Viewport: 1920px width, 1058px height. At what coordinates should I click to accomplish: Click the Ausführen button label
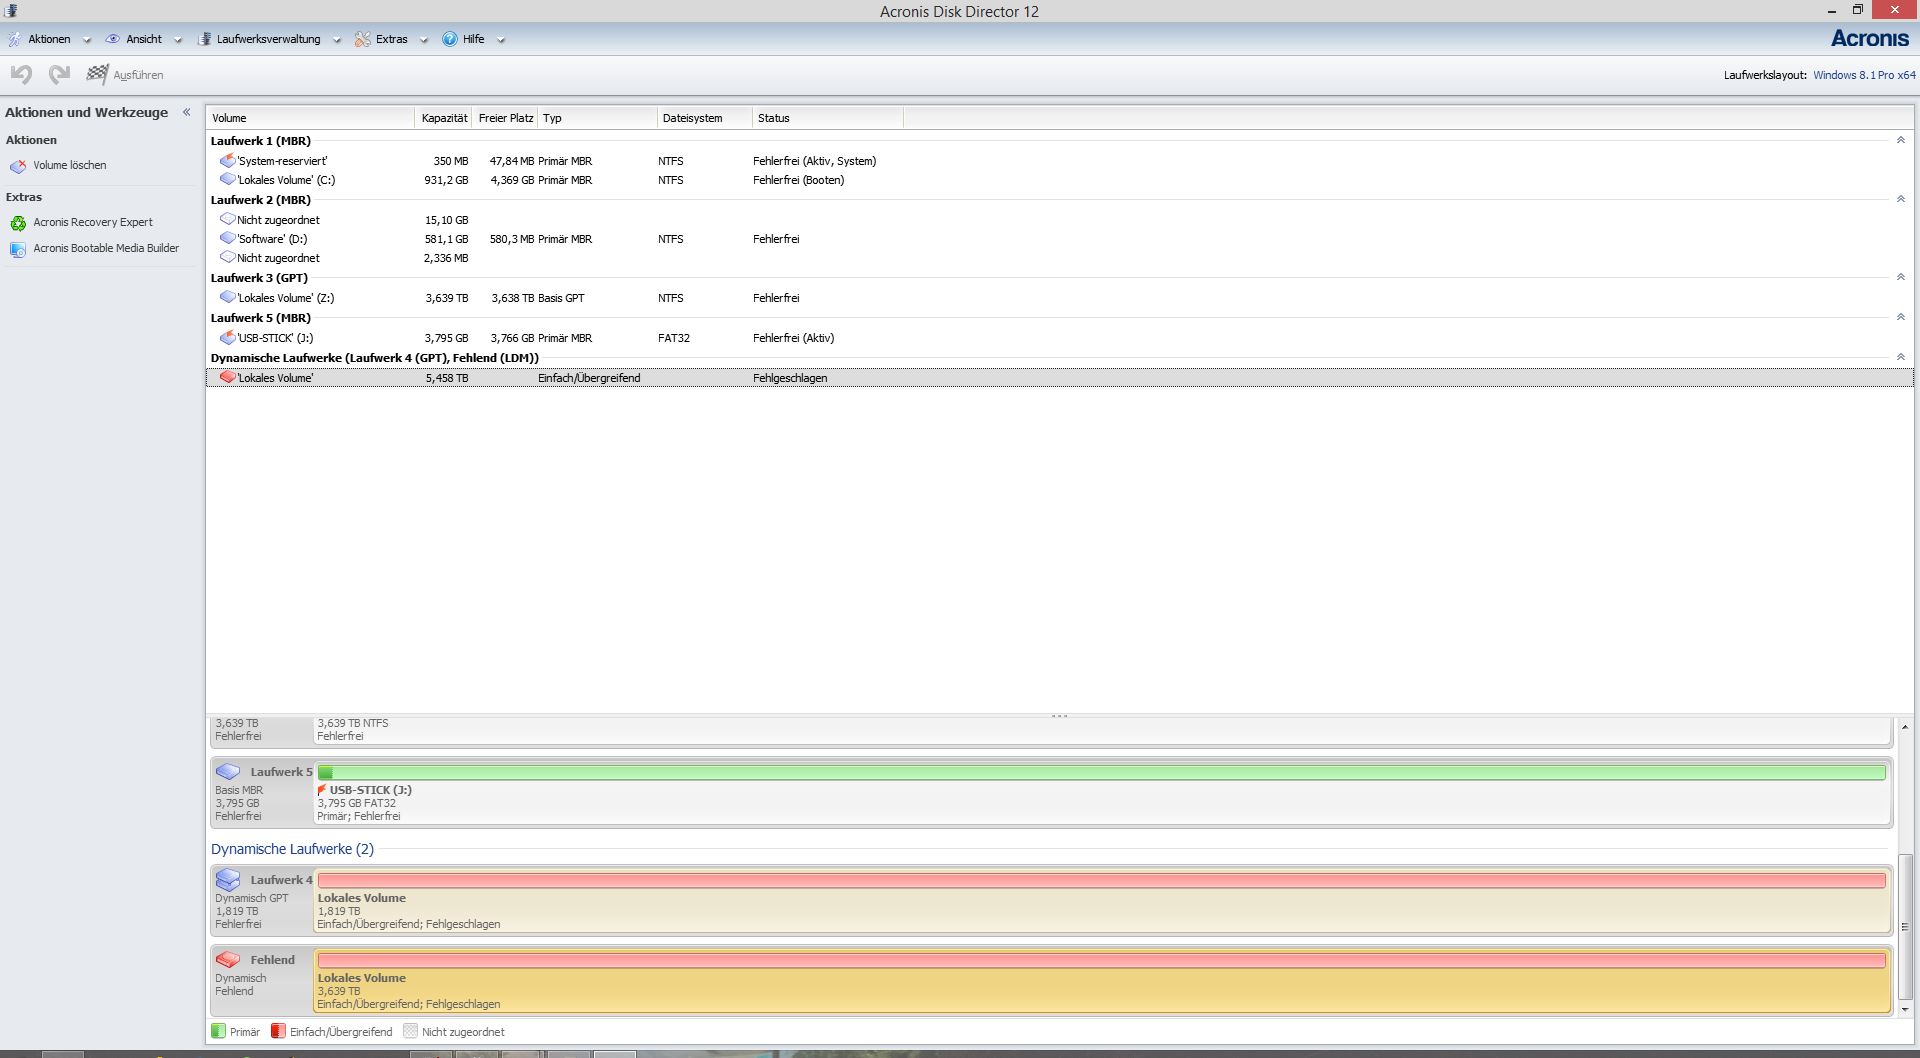[x=138, y=75]
